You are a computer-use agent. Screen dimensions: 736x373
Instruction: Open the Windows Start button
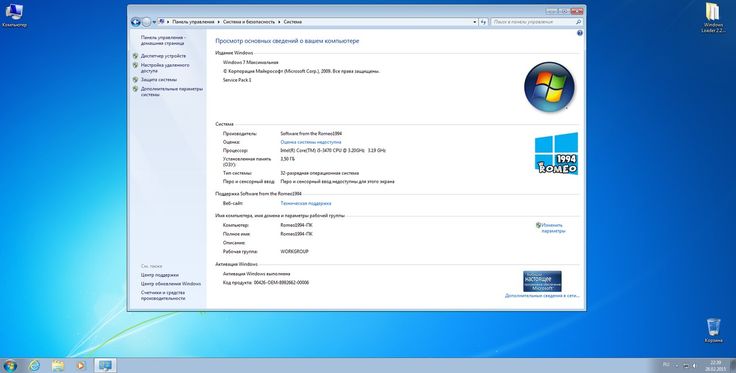pyautogui.click(x=10, y=365)
